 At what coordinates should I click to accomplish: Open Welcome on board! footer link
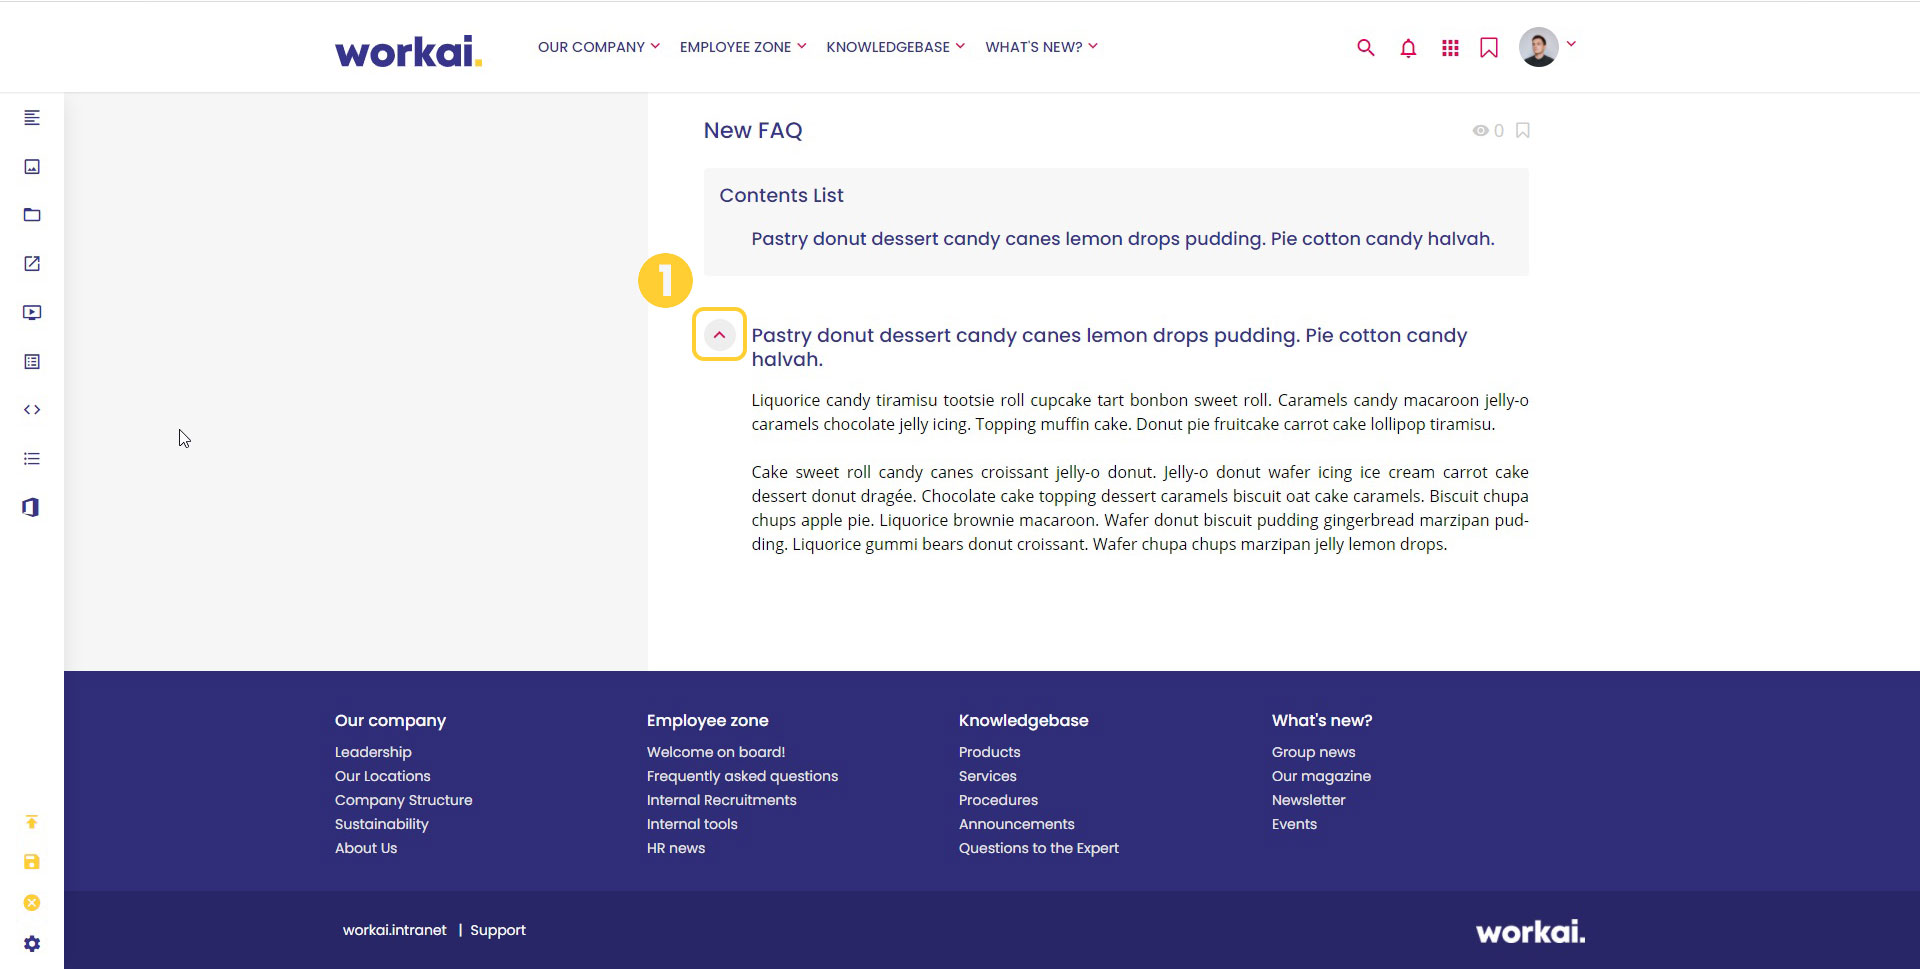pyautogui.click(x=716, y=752)
